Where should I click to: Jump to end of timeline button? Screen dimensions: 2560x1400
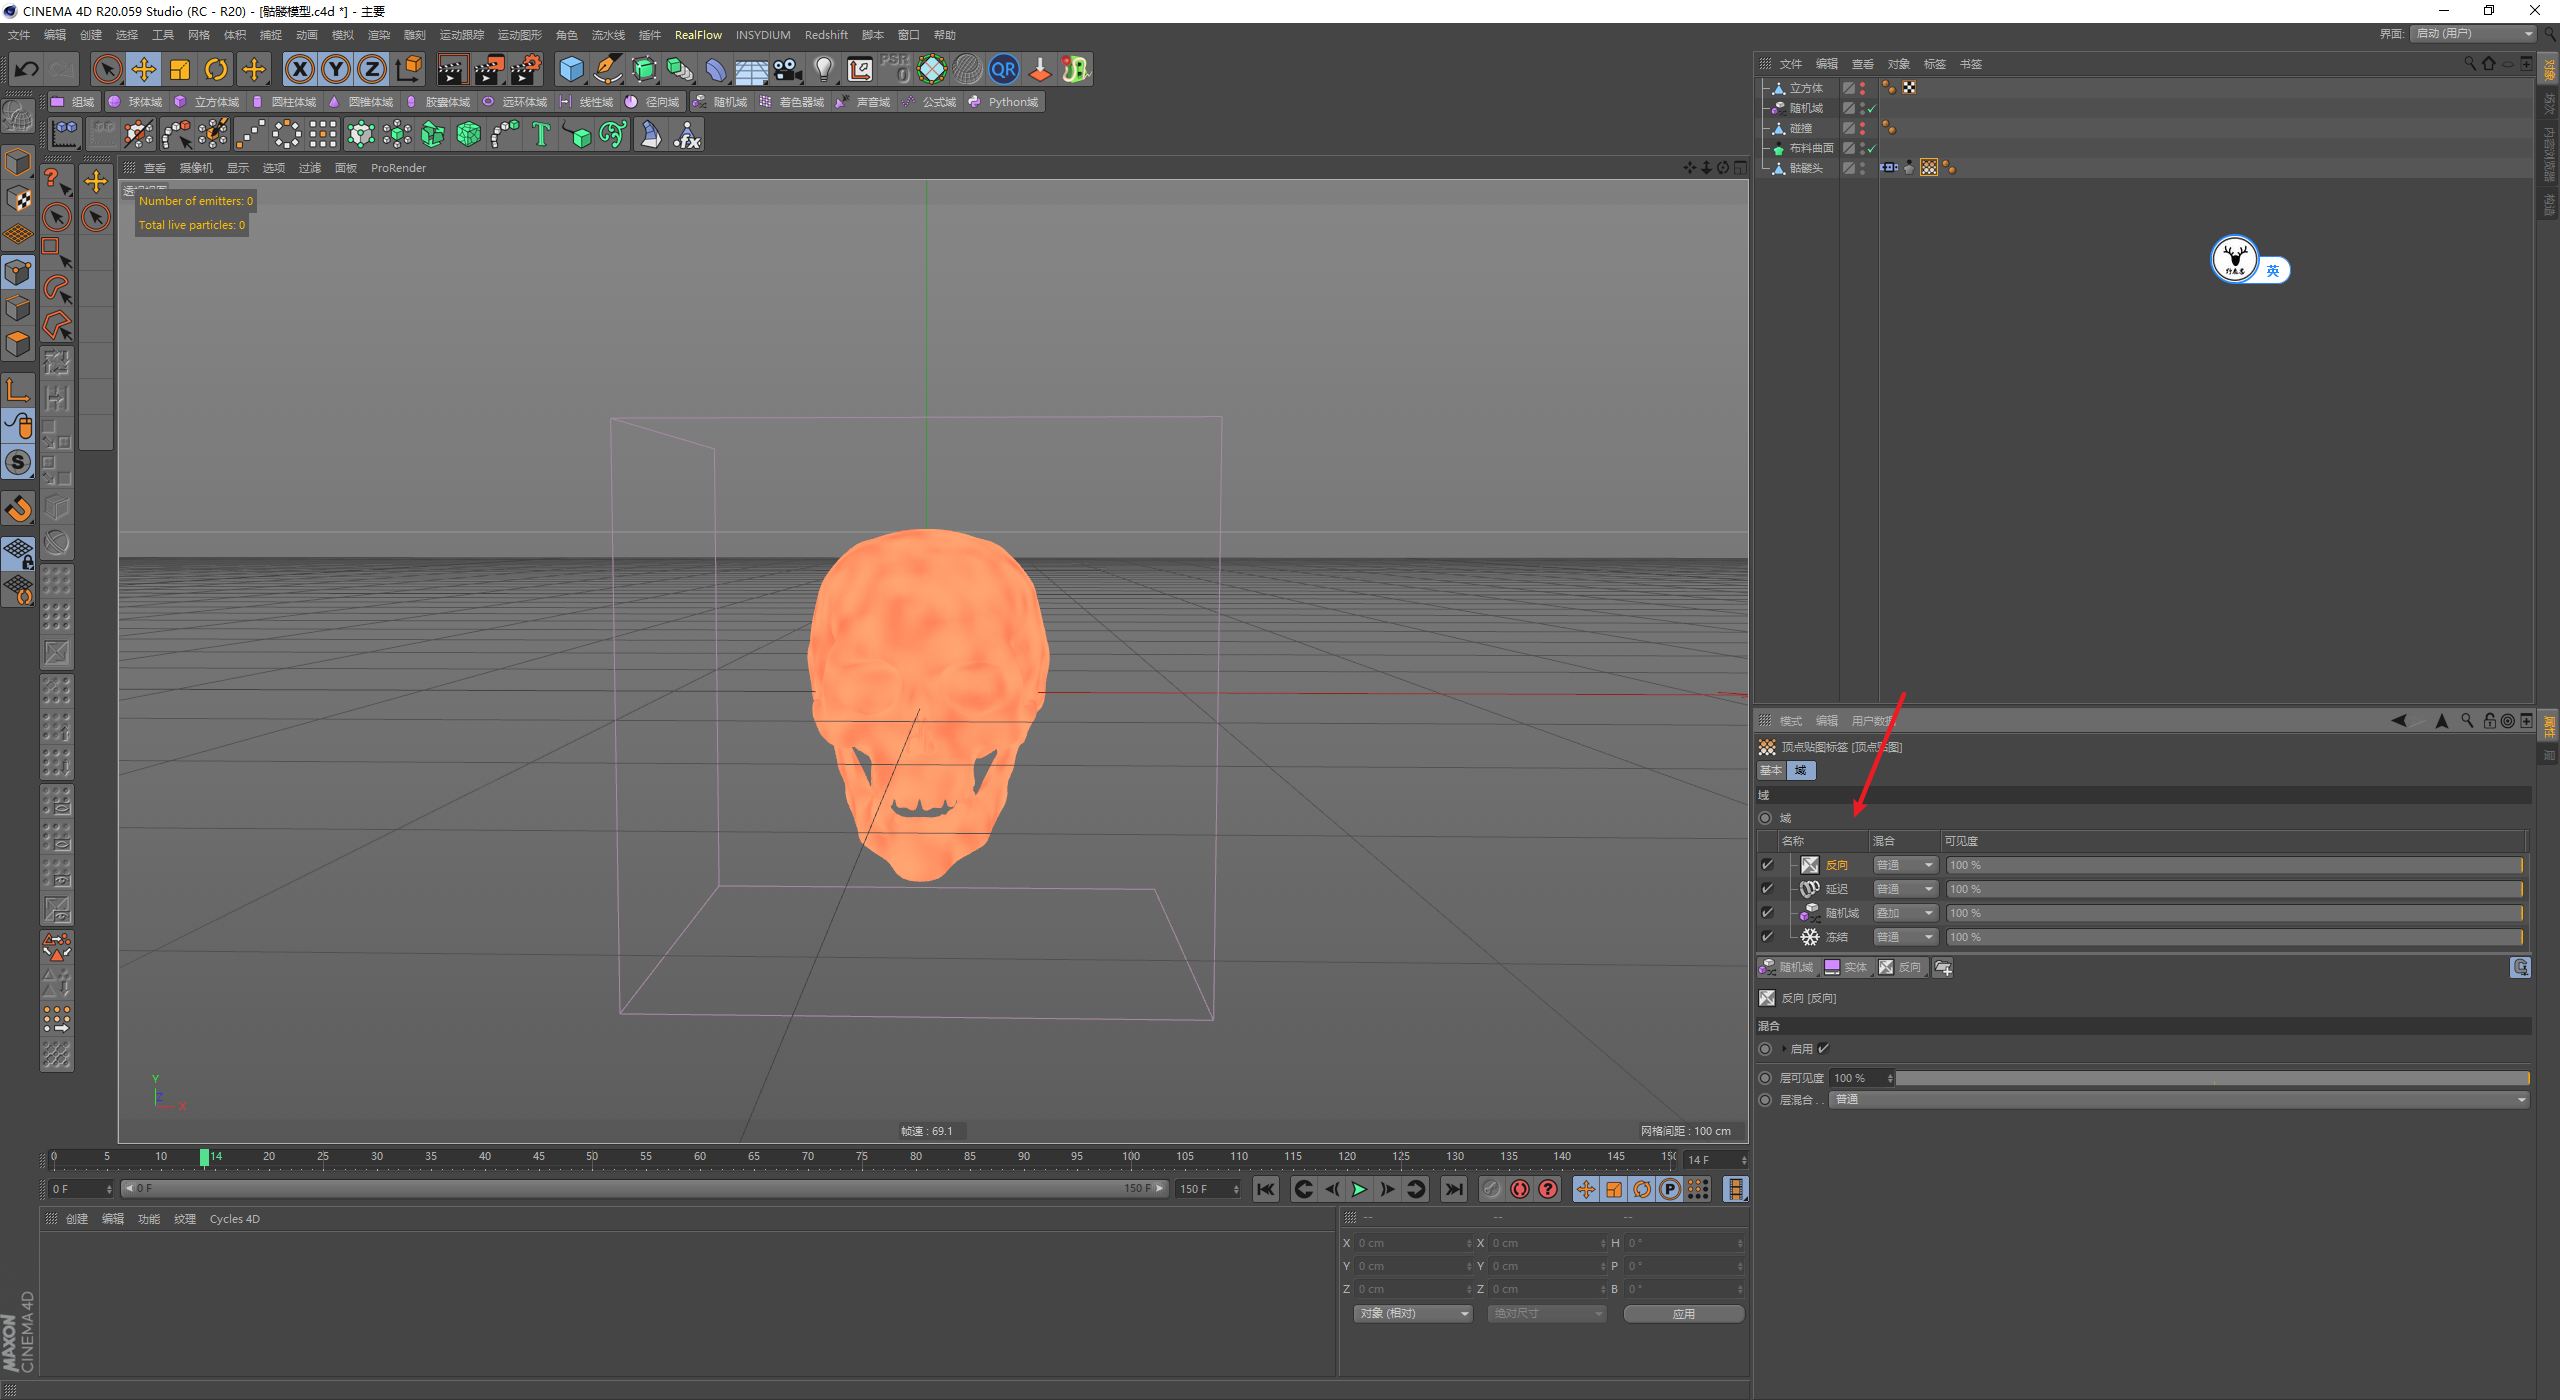1453,1189
